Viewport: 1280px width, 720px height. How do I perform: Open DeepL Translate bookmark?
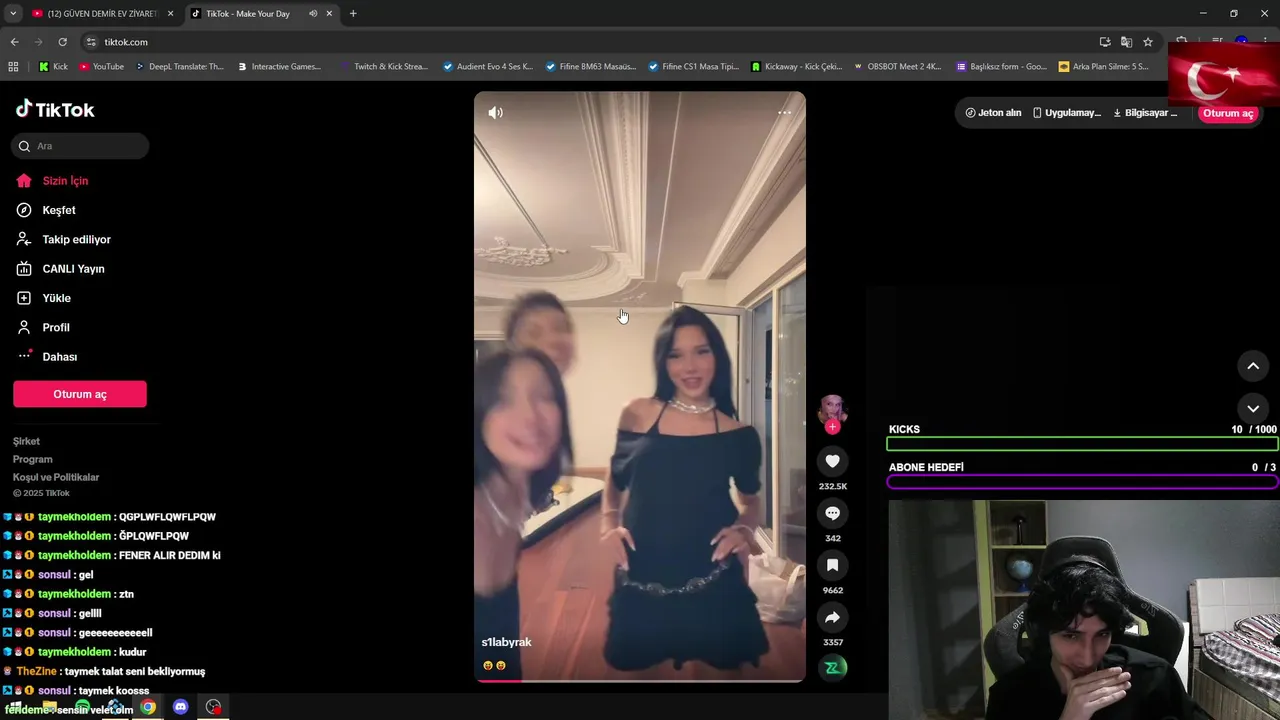point(179,67)
